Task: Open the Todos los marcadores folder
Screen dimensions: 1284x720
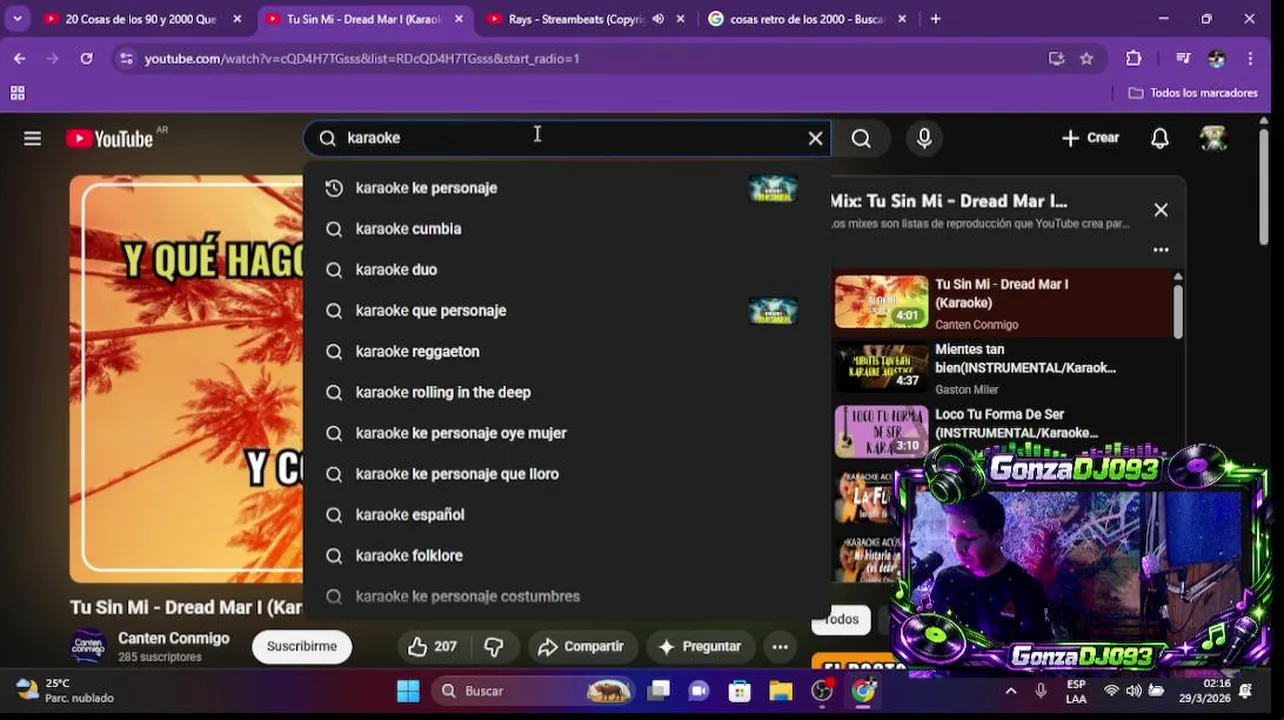Action: tap(1193, 93)
